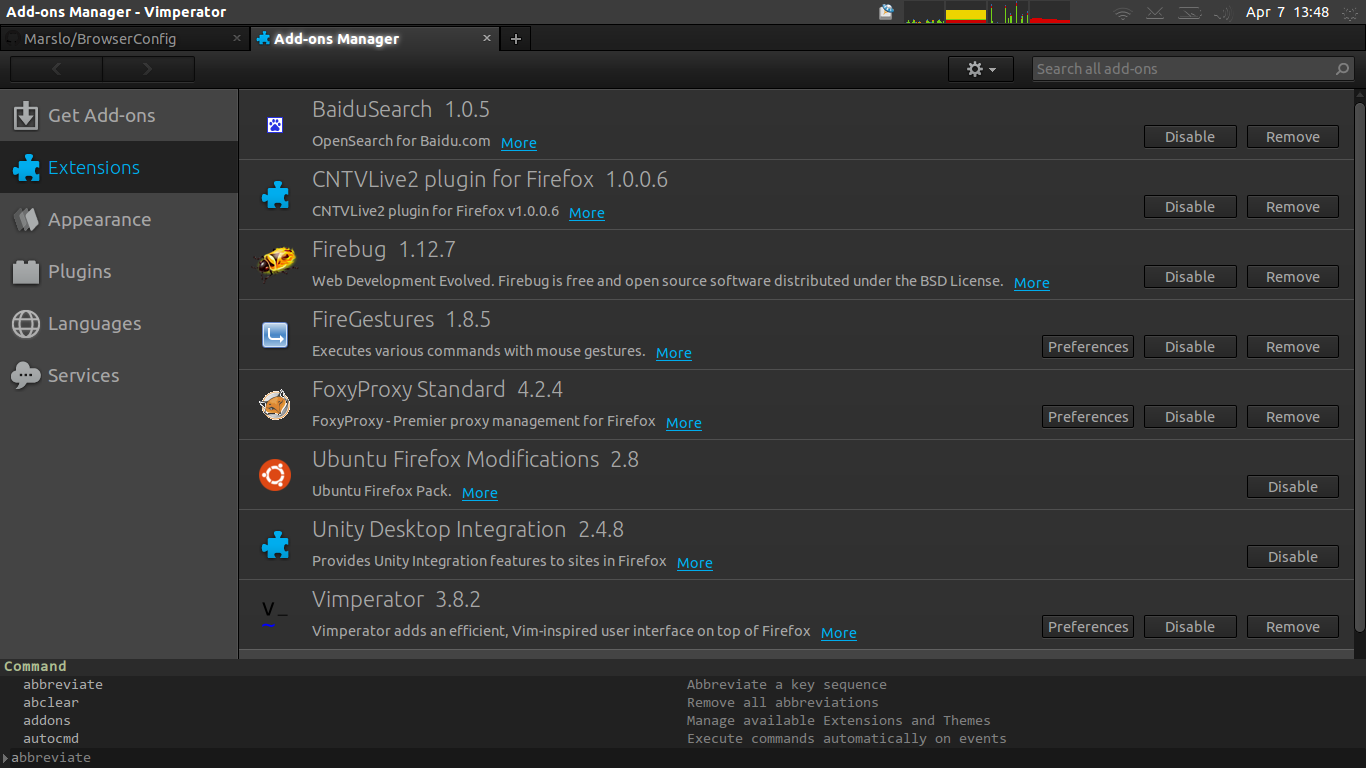The image size is (1366, 768).
Task: Click the FoxyProxy fox icon
Action: (275, 405)
